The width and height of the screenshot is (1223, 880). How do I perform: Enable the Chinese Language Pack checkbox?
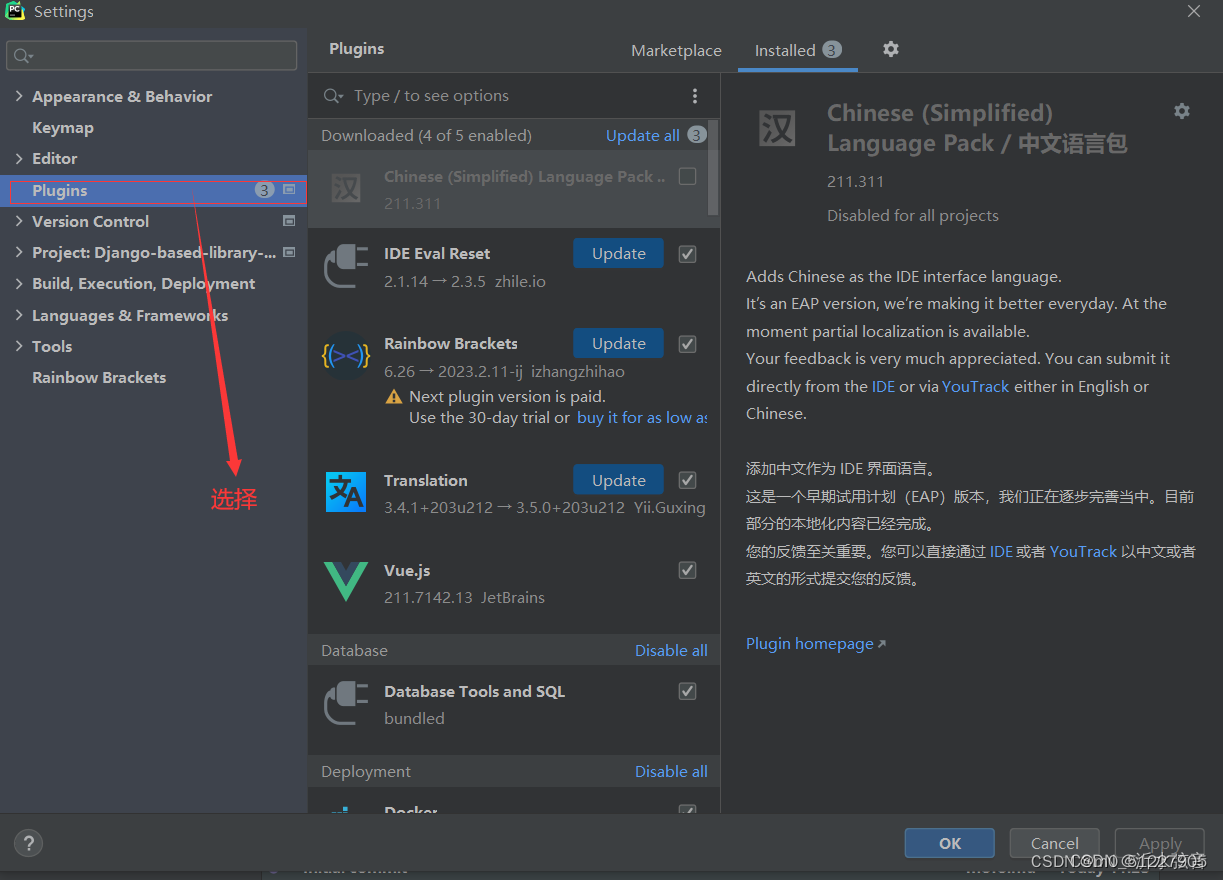point(687,176)
